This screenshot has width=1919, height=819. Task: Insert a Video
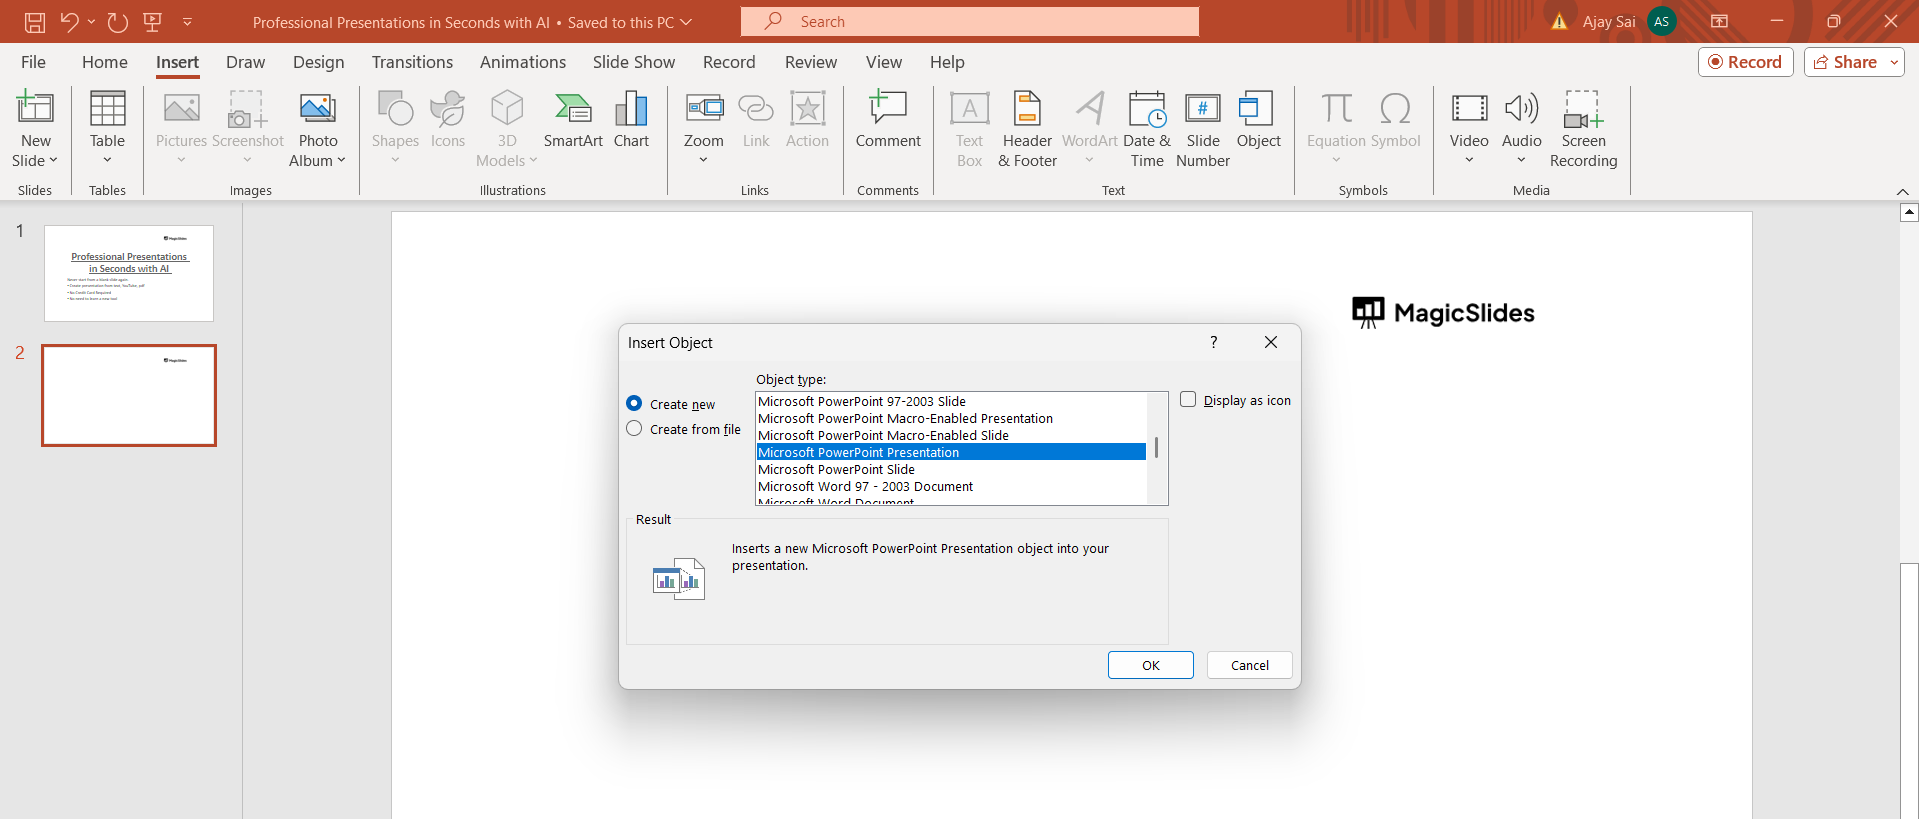(1469, 129)
